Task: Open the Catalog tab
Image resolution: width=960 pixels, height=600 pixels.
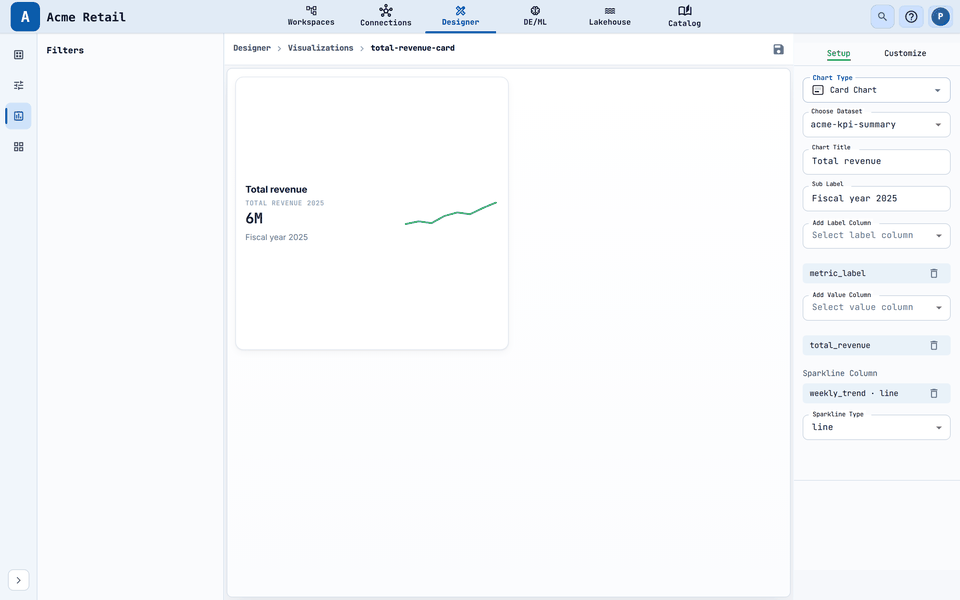Action: coord(684,16)
